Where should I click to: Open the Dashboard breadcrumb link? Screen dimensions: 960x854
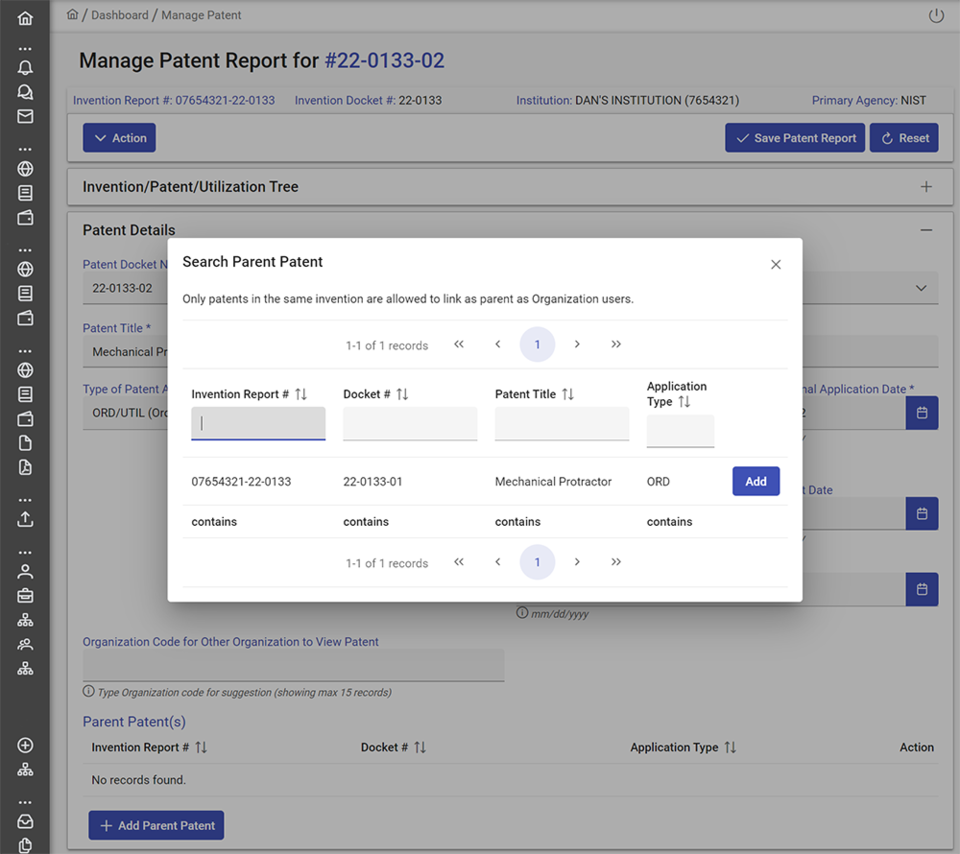pyautogui.click(x=120, y=15)
